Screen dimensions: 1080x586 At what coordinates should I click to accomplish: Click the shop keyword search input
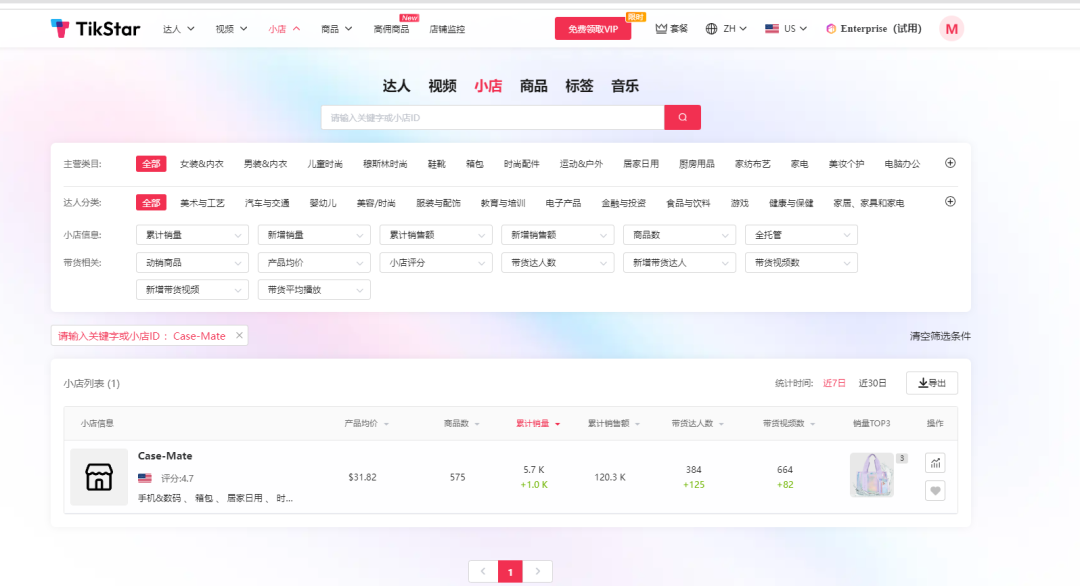[x=492, y=118]
